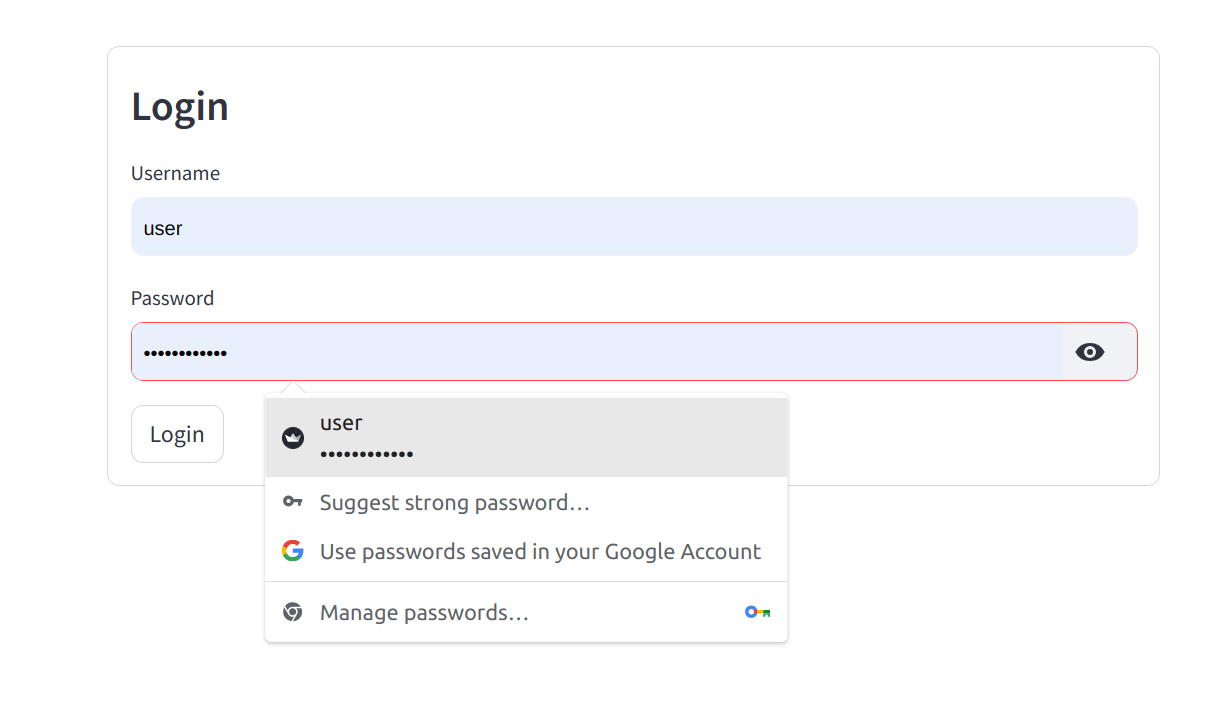Click the key icon beside "Suggest strong password"
Image resolution: width=1218 pixels, height=718 pixels.
[x=292, y=501]
